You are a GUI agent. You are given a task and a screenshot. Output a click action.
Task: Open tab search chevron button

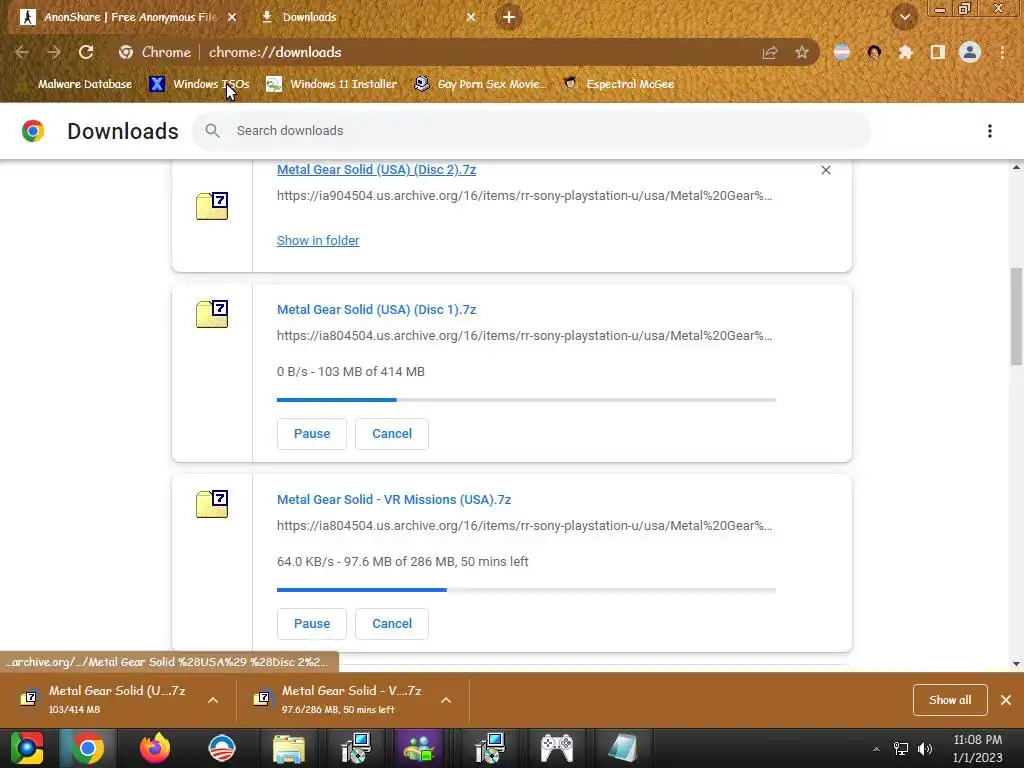(905, 17)
